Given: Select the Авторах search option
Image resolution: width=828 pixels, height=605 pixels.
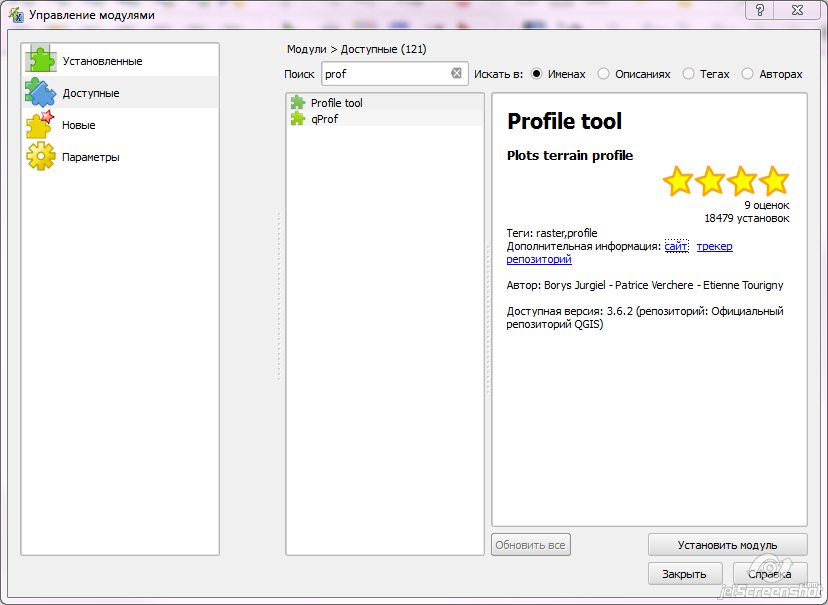Looking at the screenshot, I should click(x=748, y=74).
